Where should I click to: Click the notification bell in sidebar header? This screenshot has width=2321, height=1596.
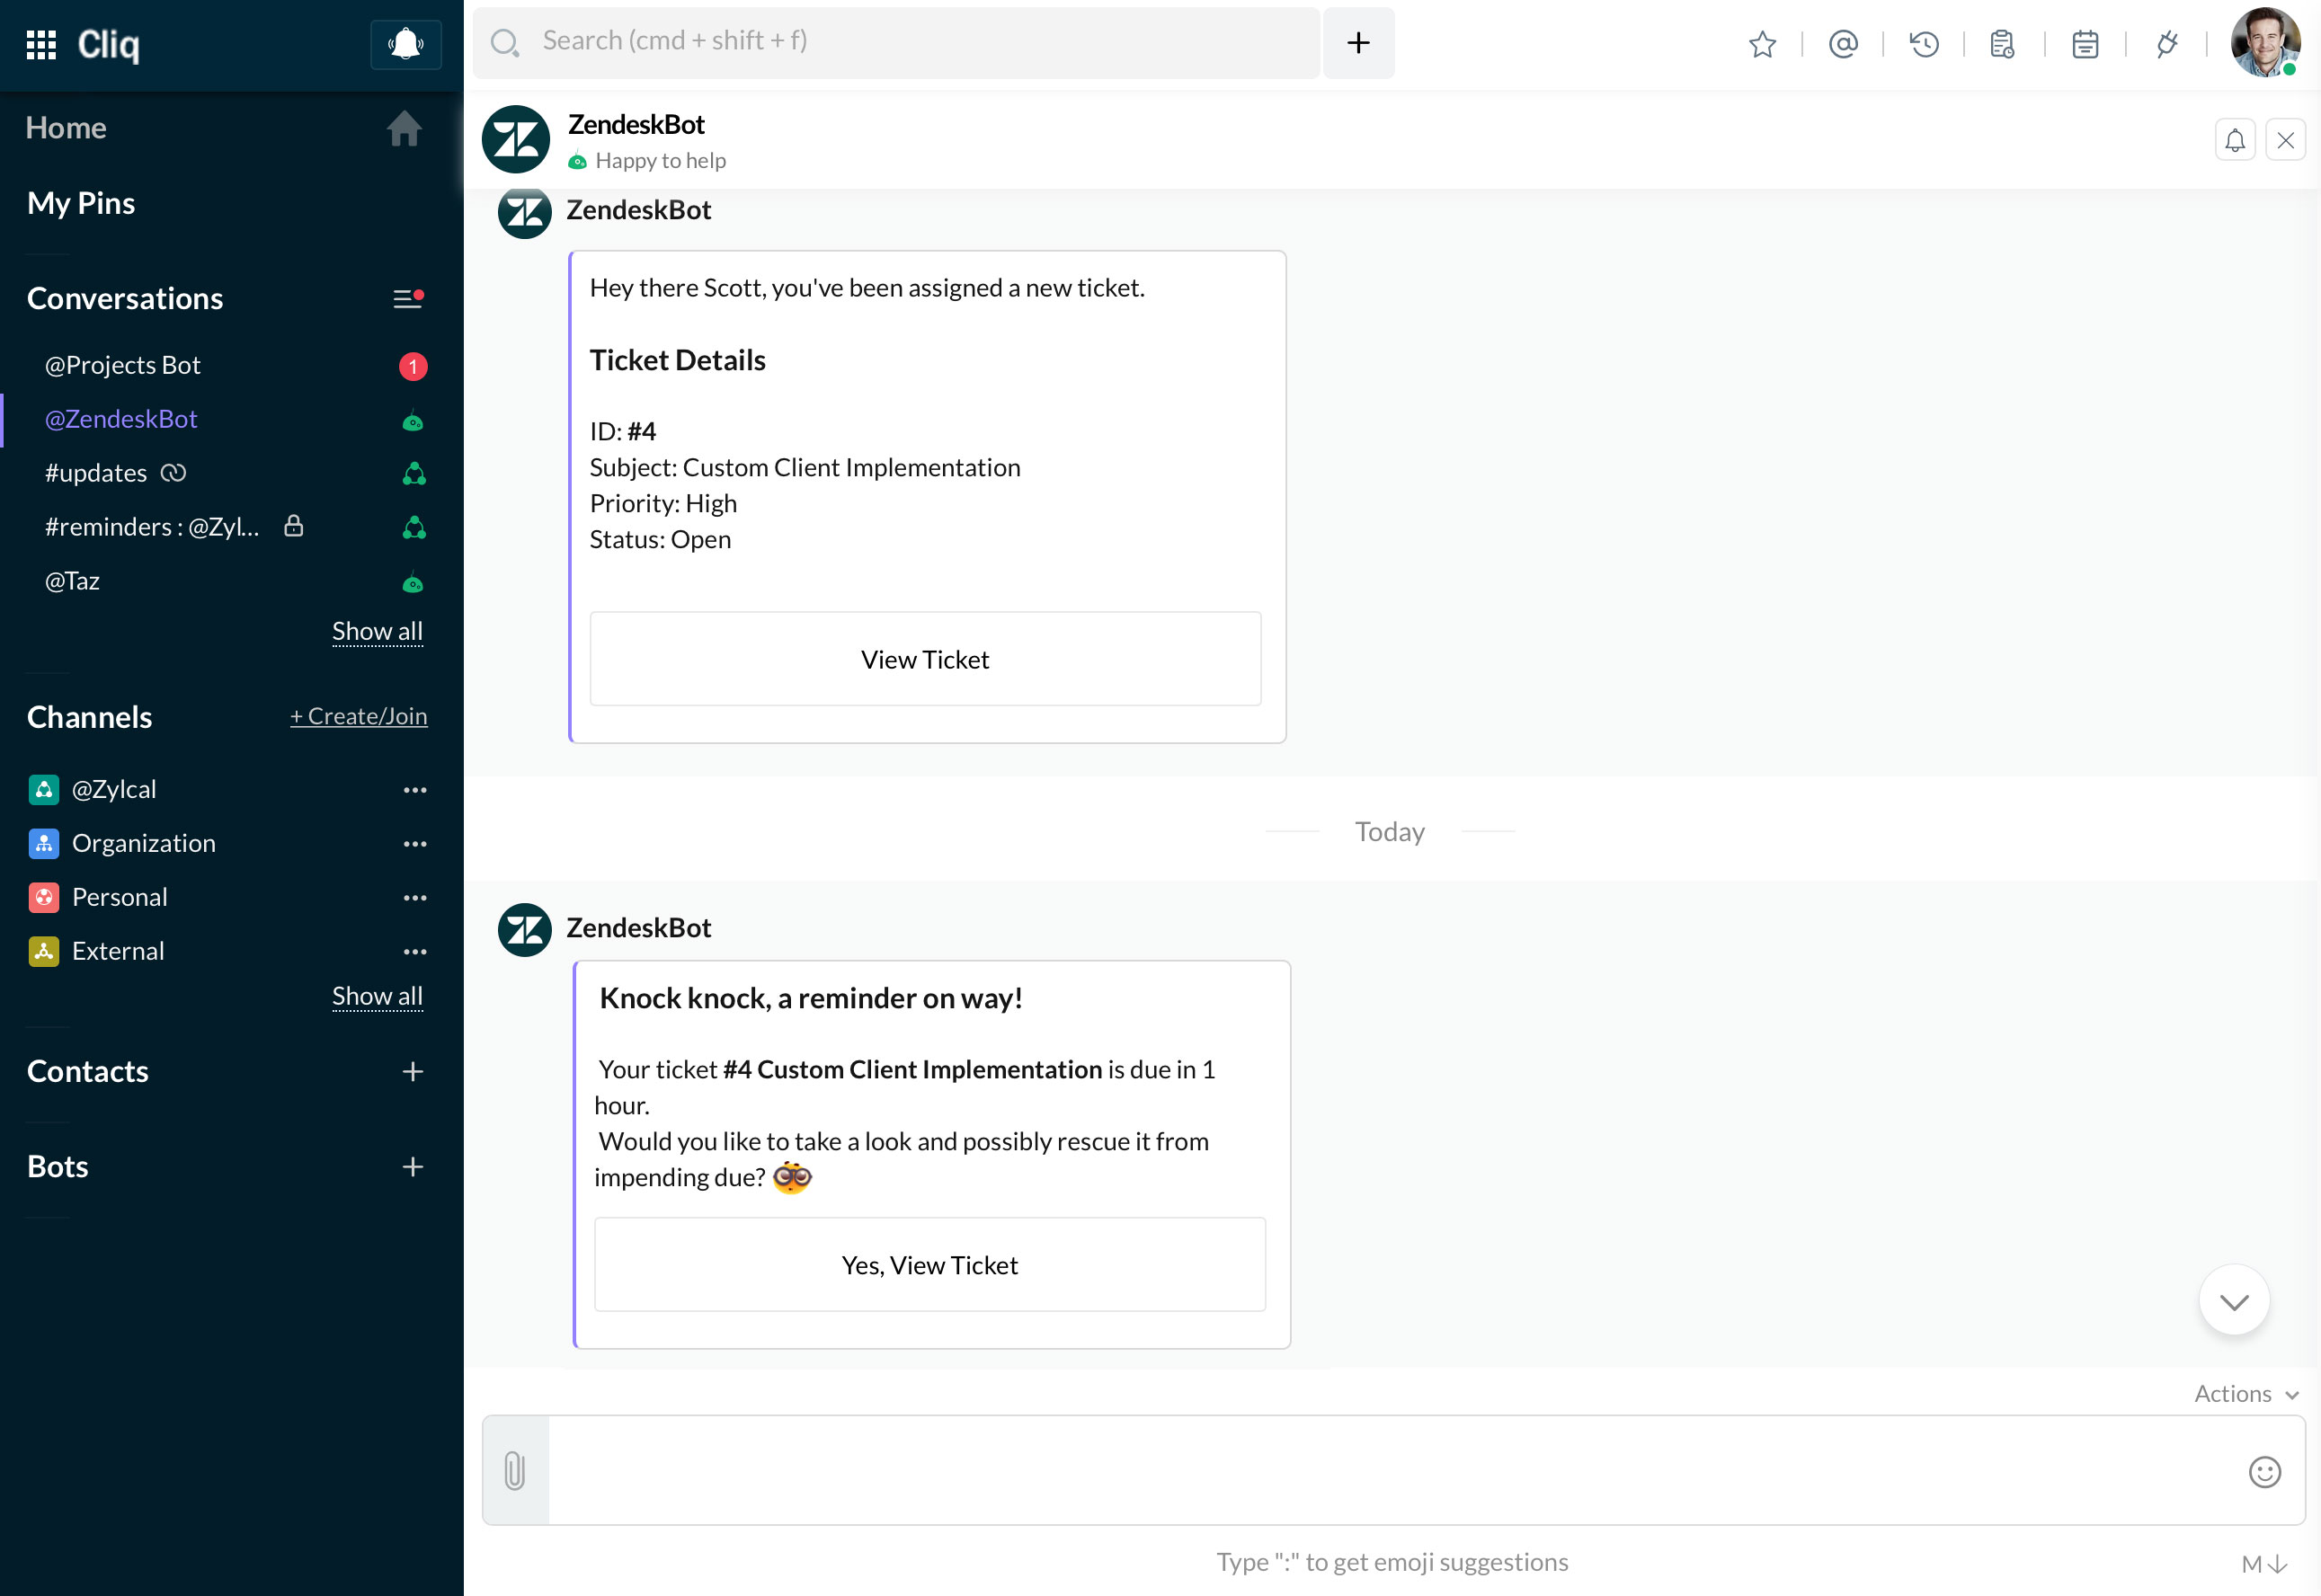405,44
